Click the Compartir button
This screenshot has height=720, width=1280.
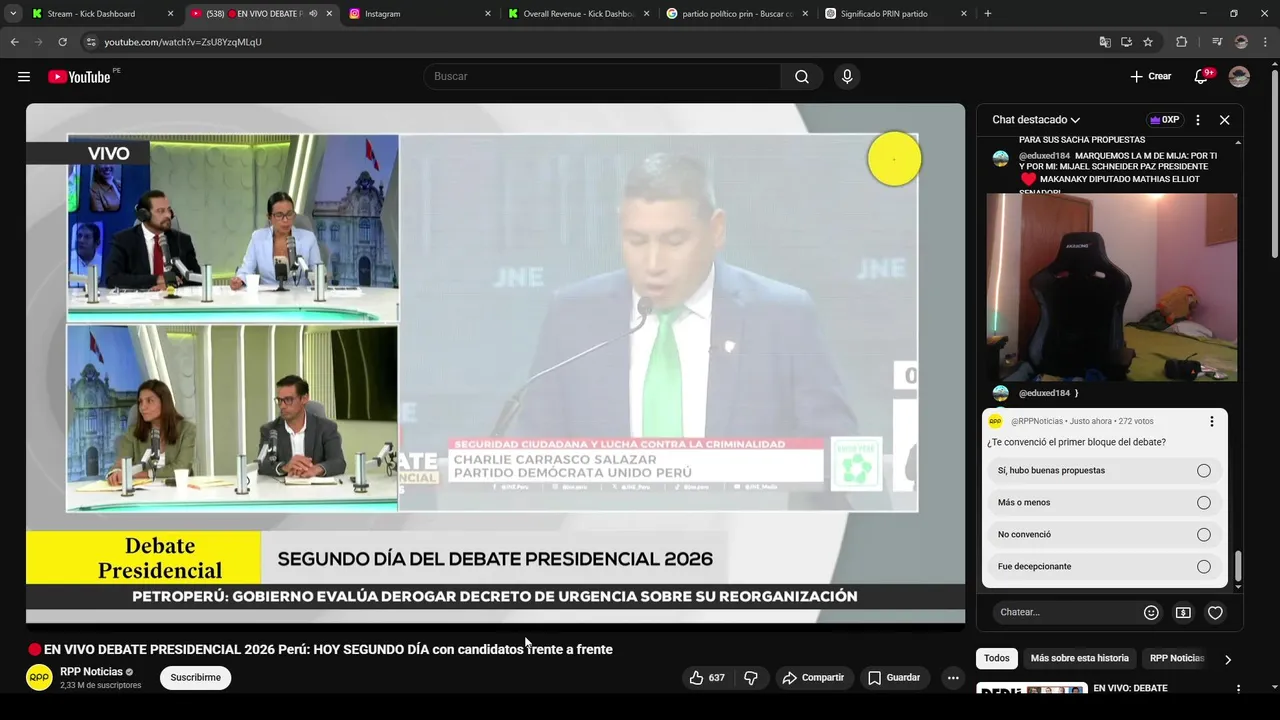[813, 678]
